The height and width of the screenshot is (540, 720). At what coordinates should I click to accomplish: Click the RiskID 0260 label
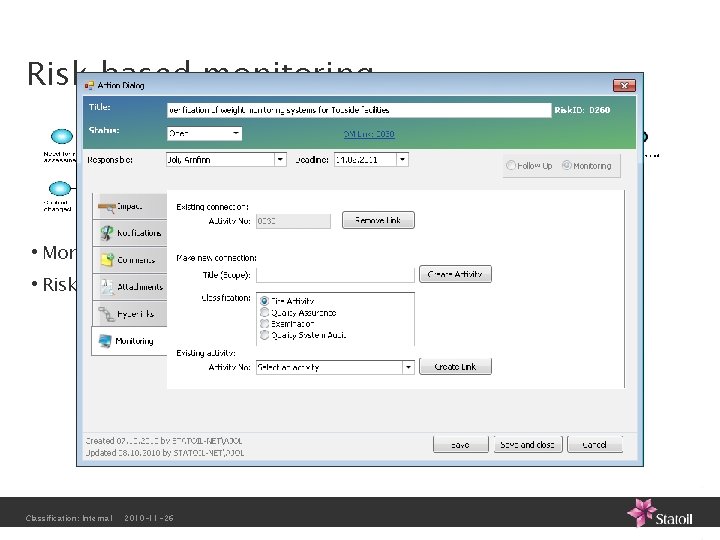pyautogui.click(x=582, y=110)
